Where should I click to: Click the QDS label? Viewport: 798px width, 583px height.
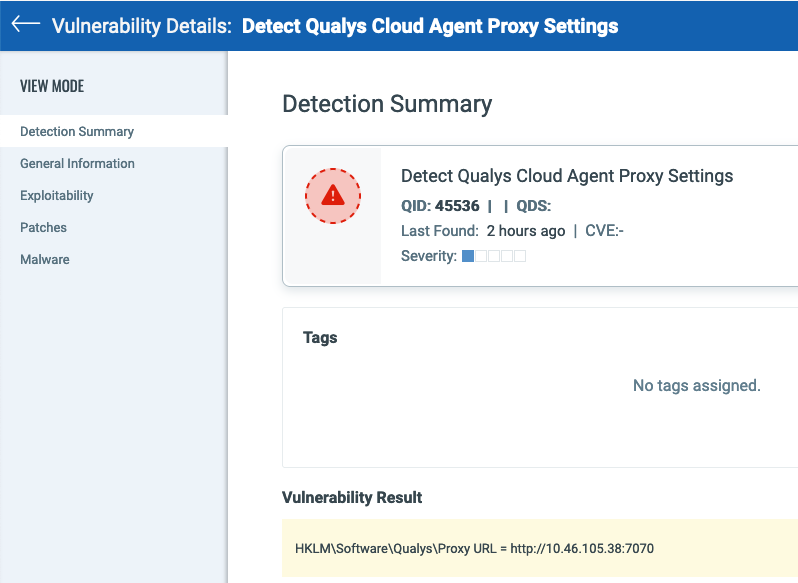coord(534,206)
